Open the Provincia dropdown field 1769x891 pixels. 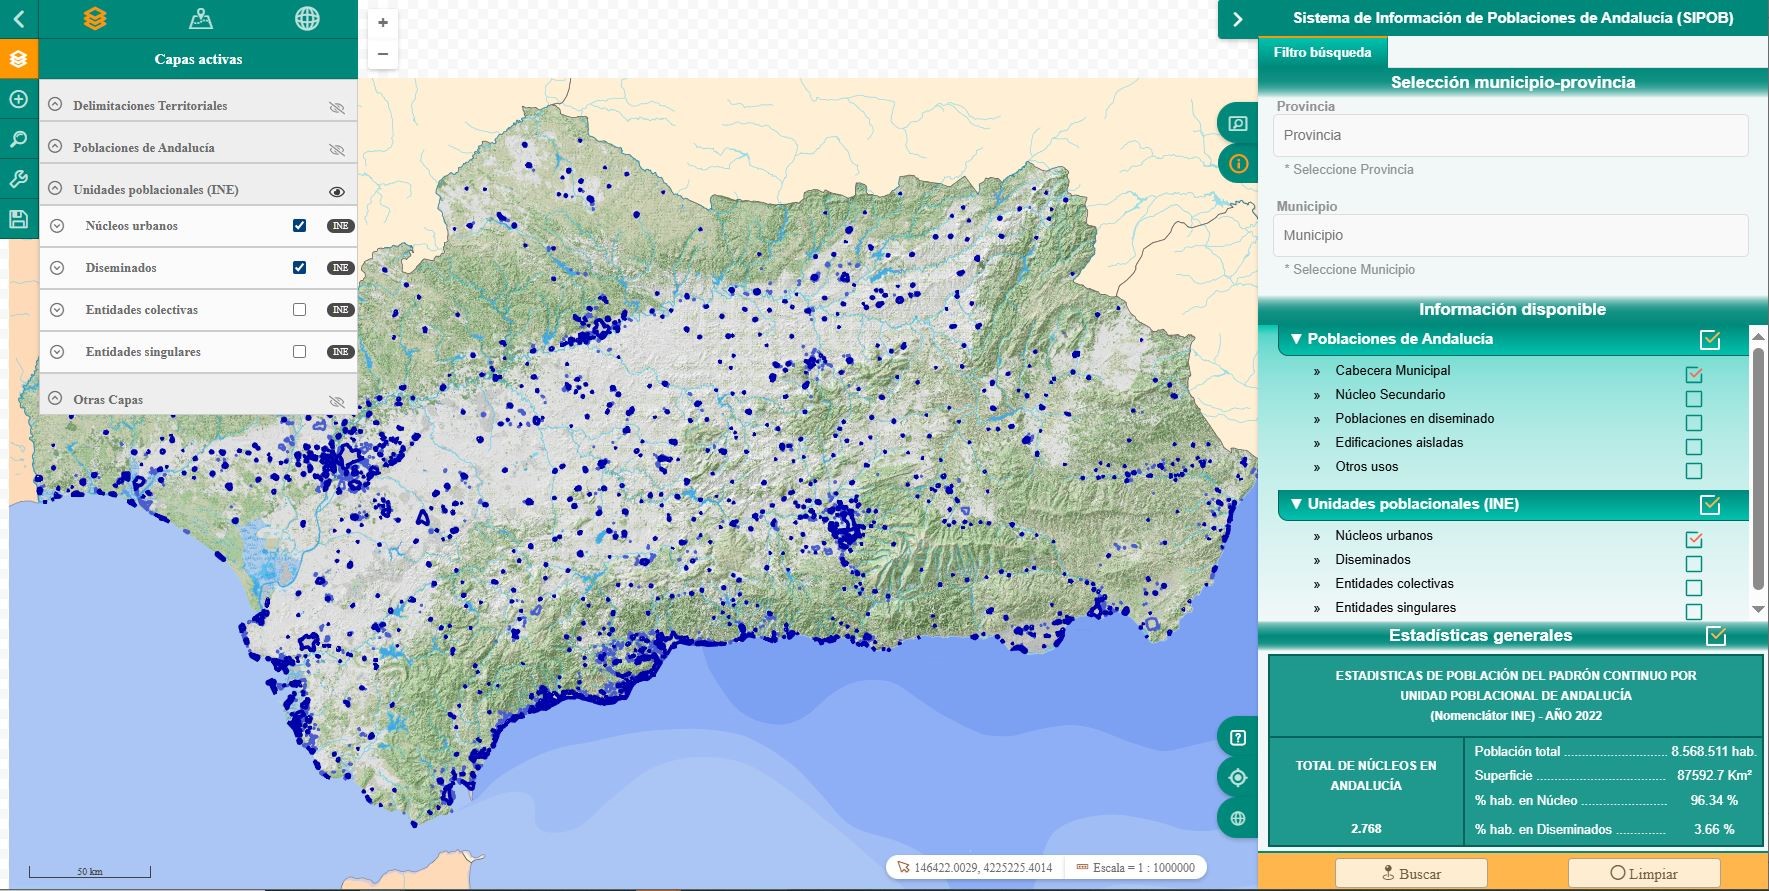point(1510,136)
